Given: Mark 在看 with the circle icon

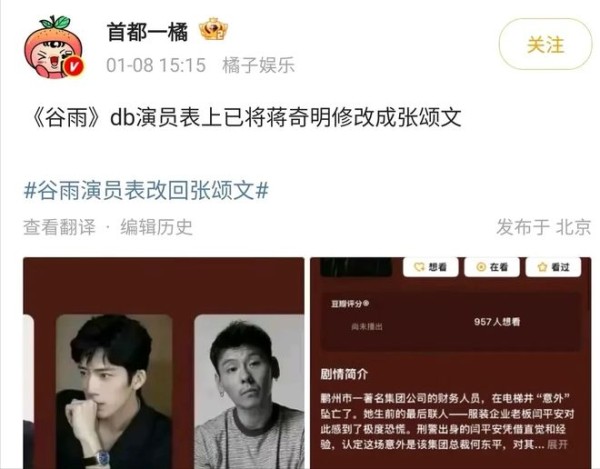Looking at the screenshot, I should [492, 267].
